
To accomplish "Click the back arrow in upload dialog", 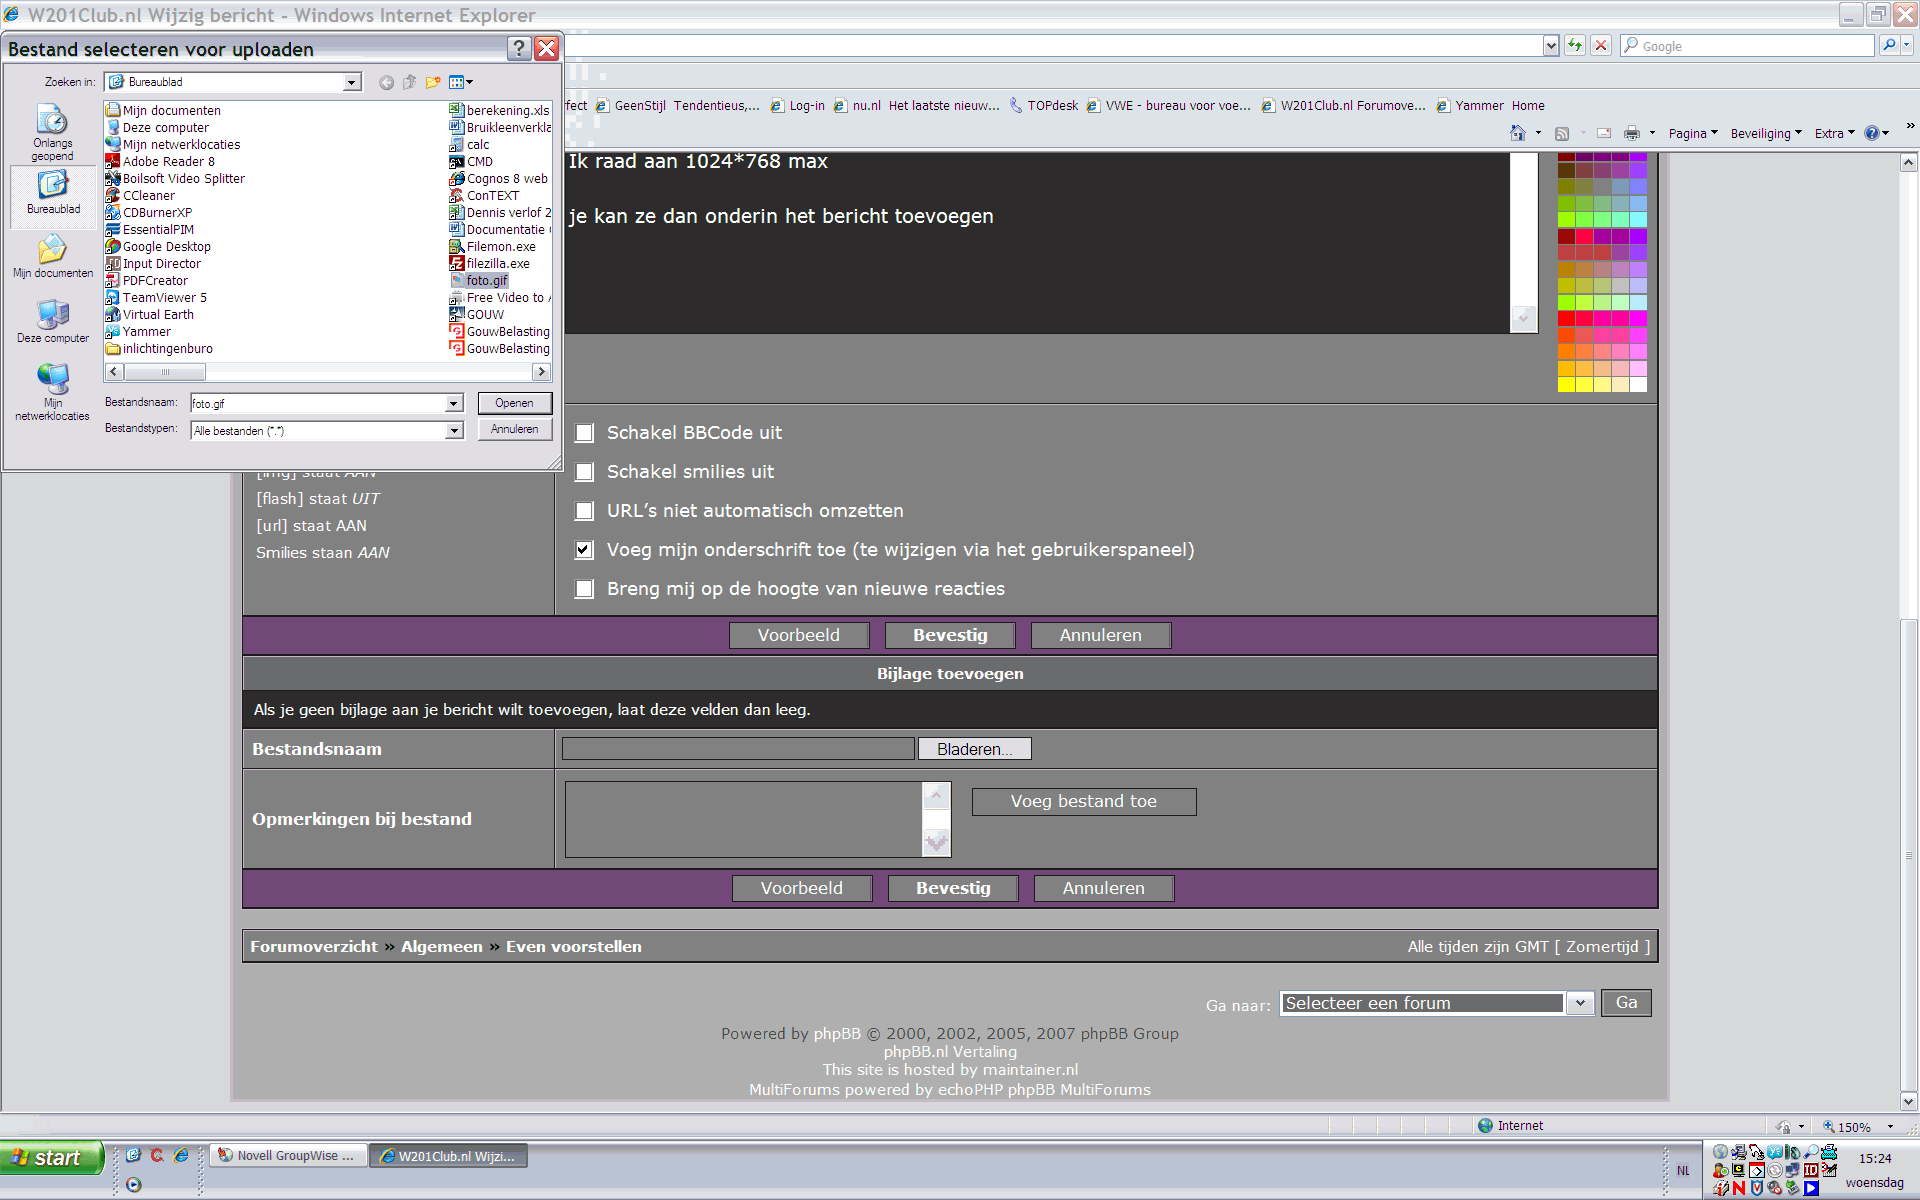I will 386,82.
